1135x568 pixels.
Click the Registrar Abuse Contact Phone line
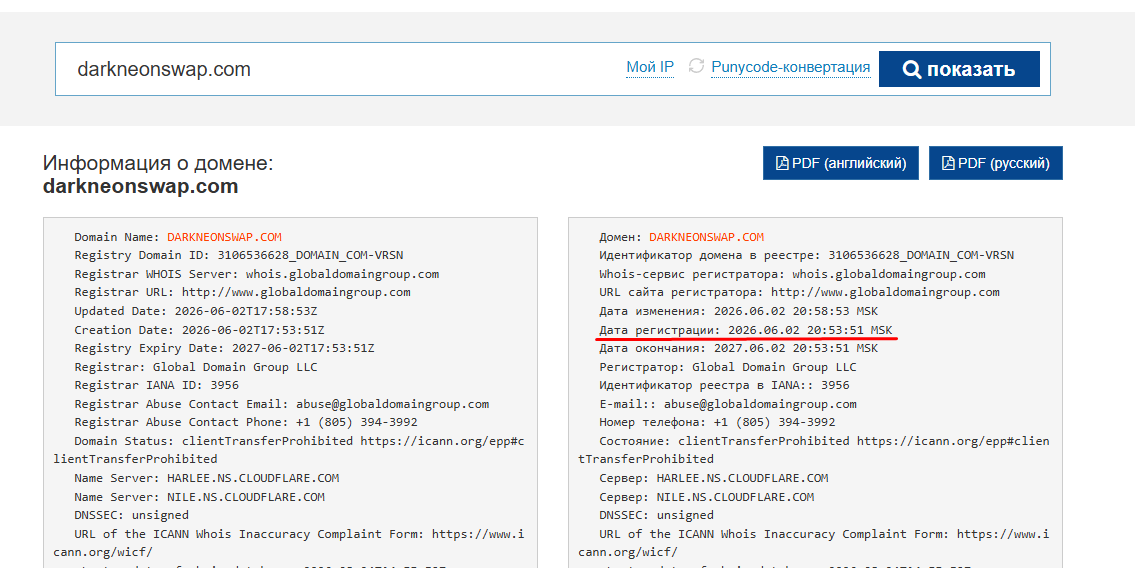click(246, 422)
